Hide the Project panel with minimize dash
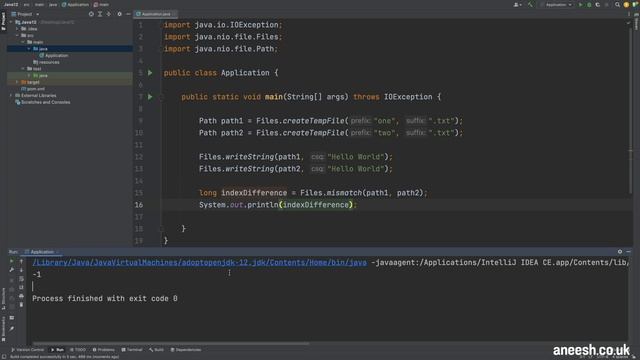 click(x=128, y=14)
